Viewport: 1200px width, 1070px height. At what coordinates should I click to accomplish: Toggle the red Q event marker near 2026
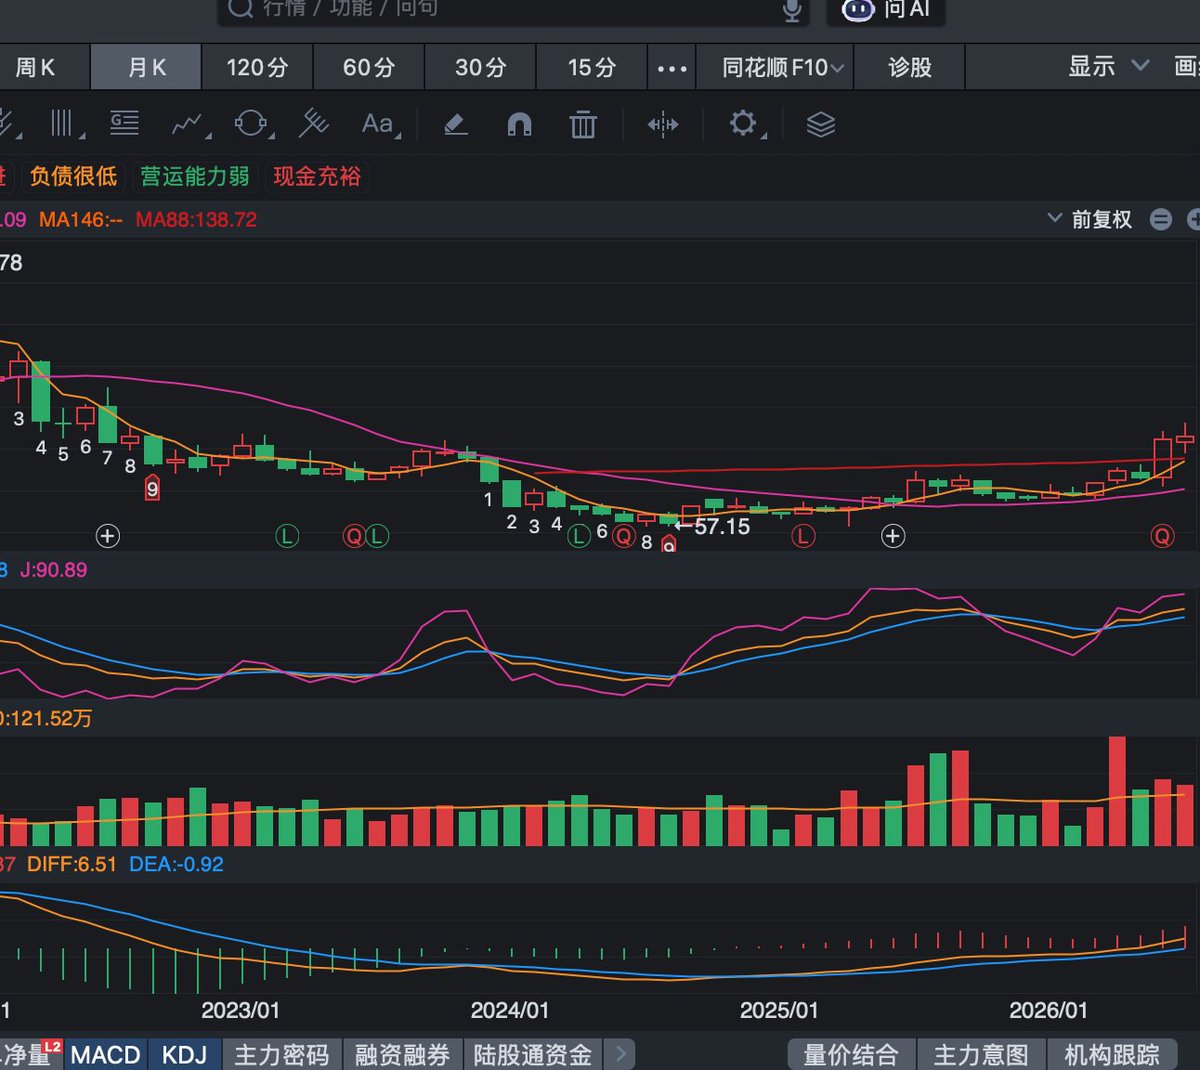(x=1162, y=536)
